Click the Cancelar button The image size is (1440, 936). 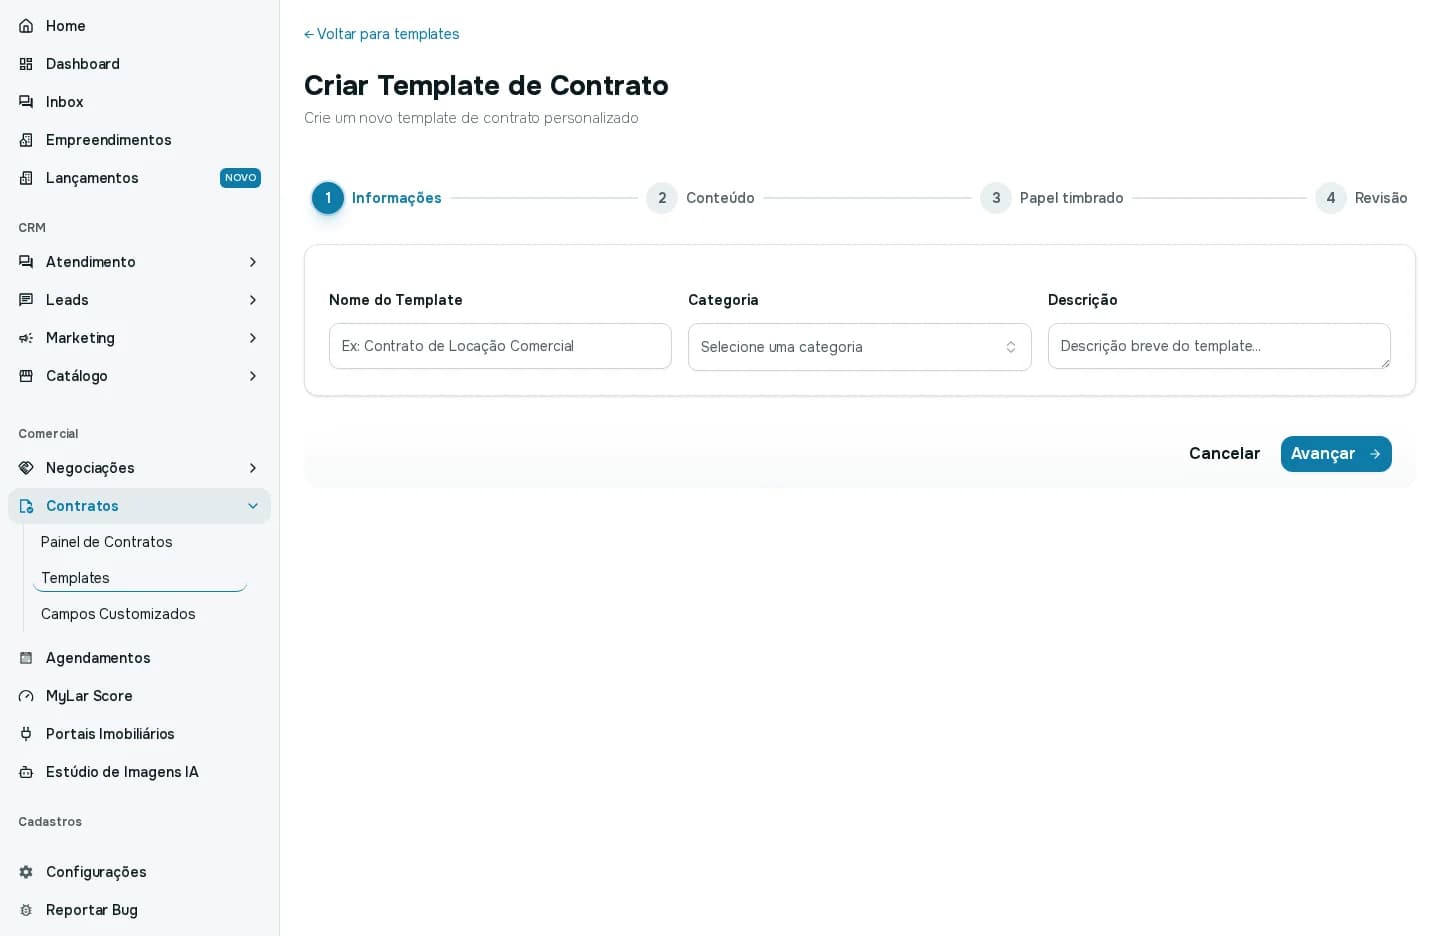pos(1224,454)
